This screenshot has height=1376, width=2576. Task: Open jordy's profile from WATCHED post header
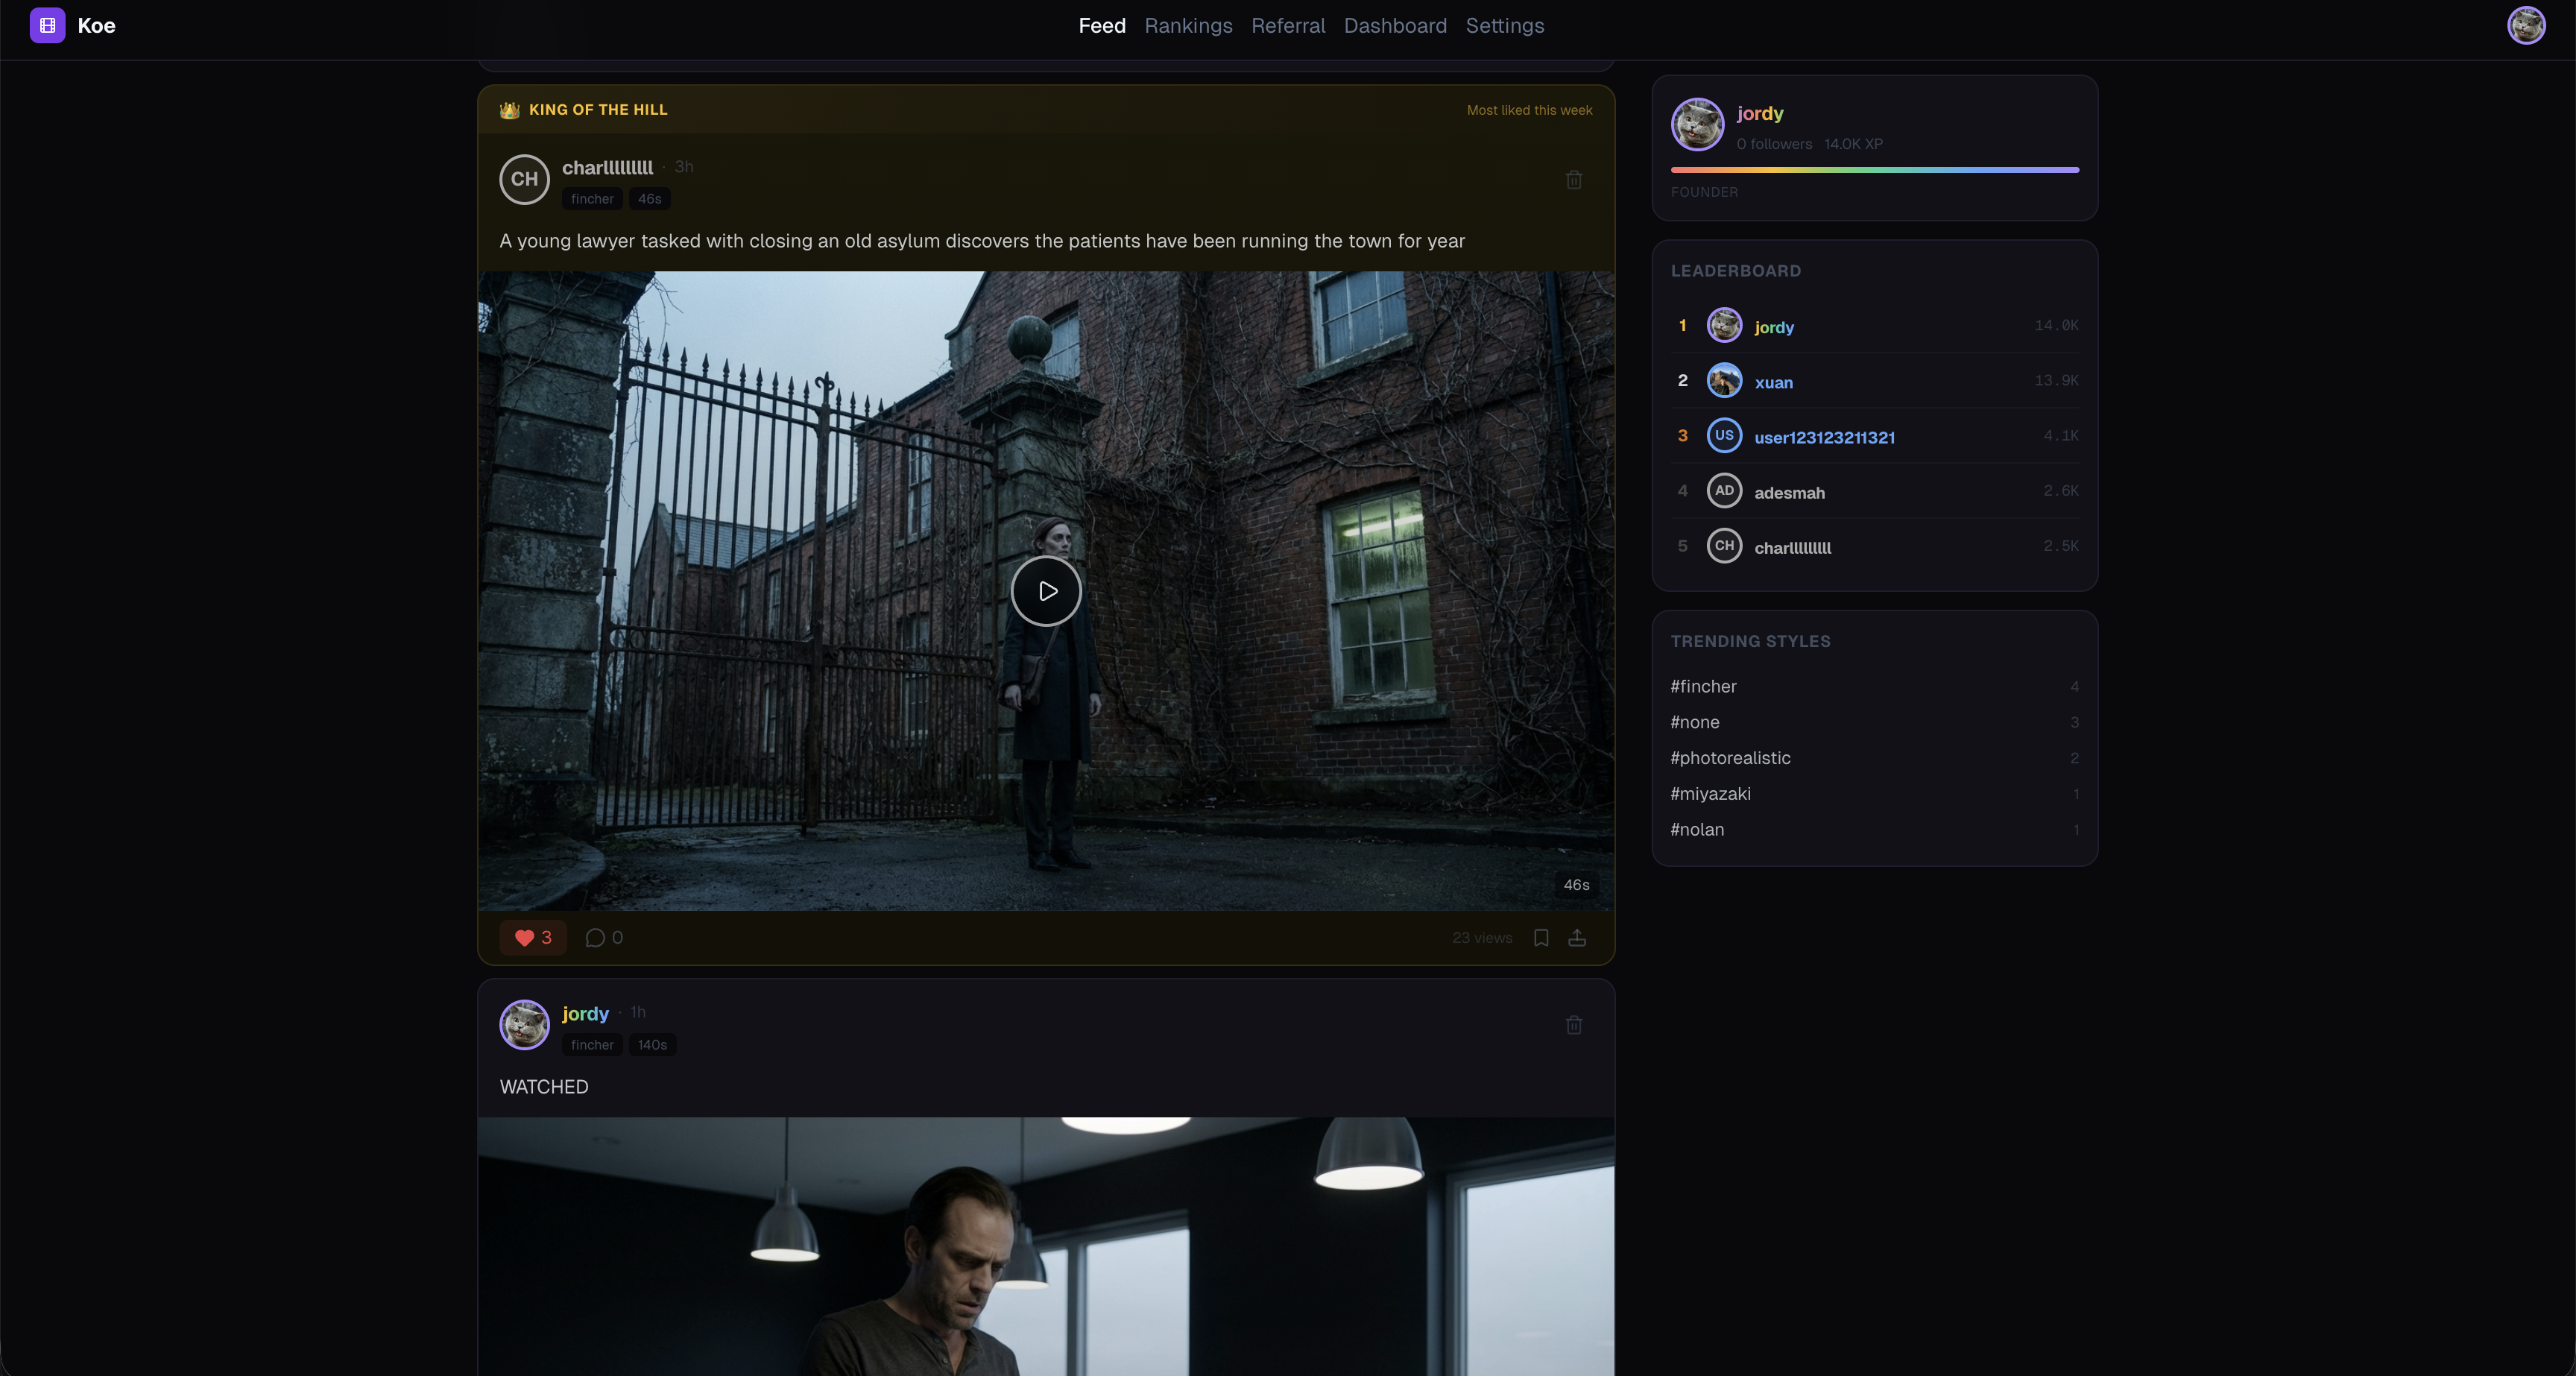click(x=585, y=1013)
